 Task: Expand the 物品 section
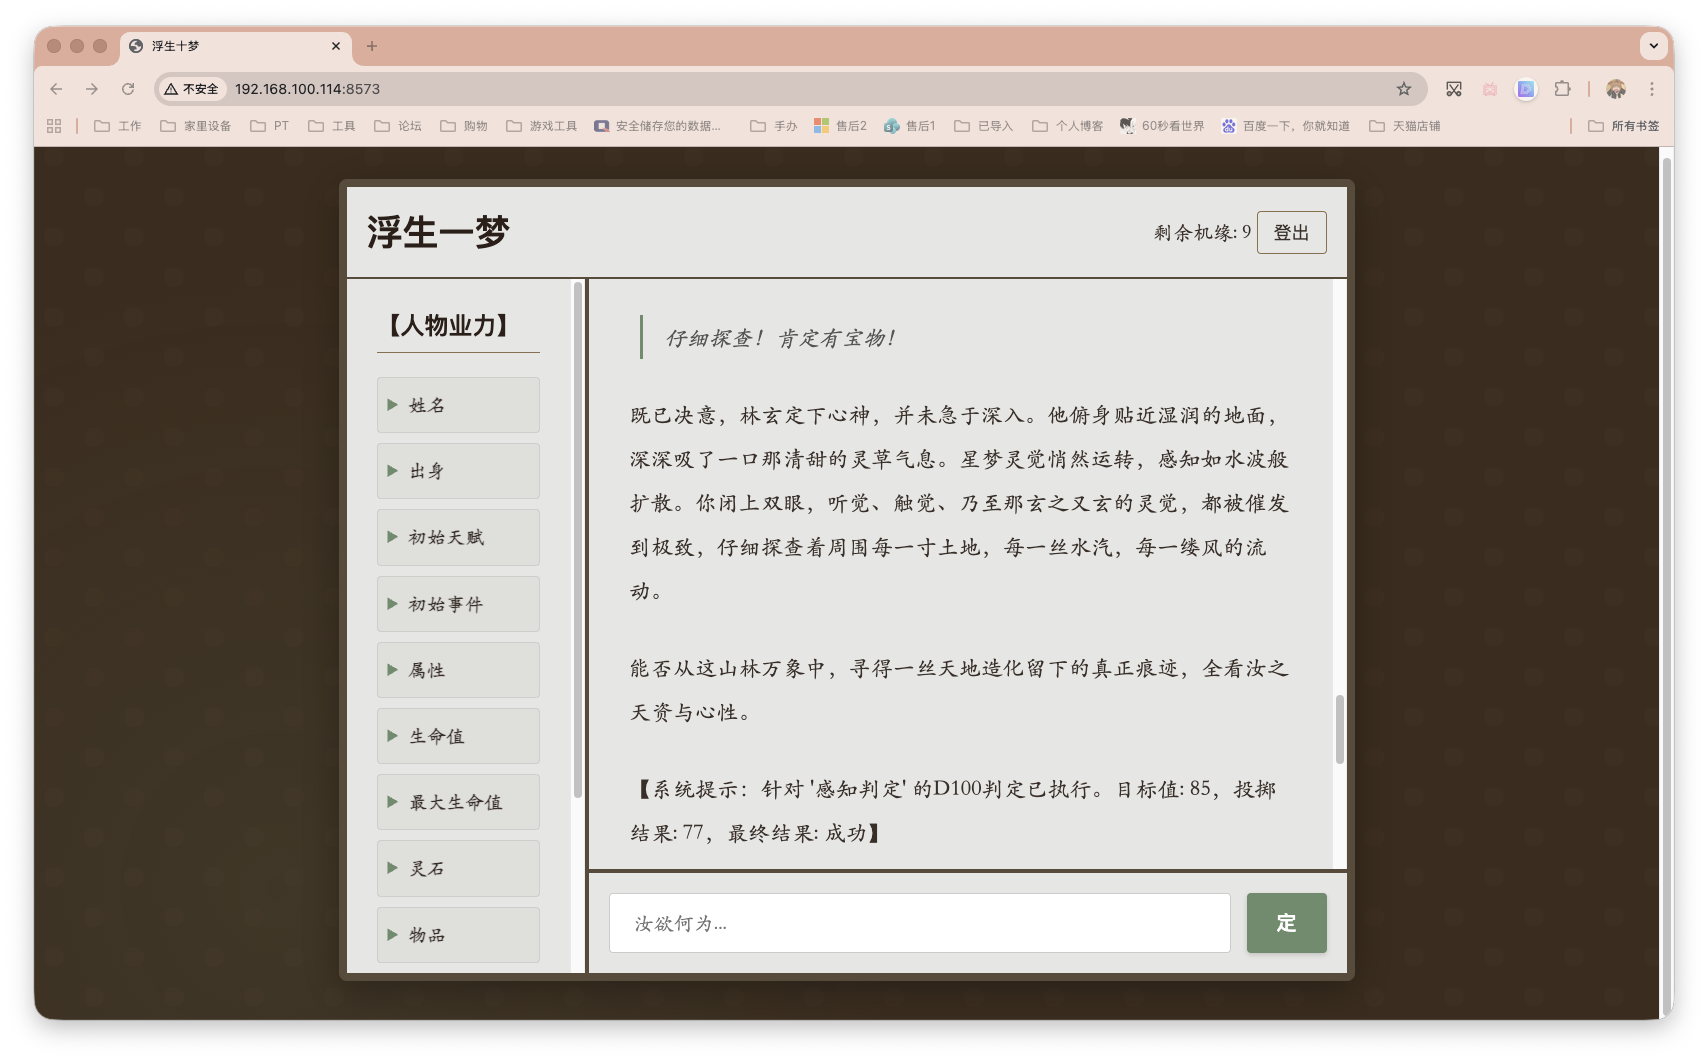click(457, 935)
